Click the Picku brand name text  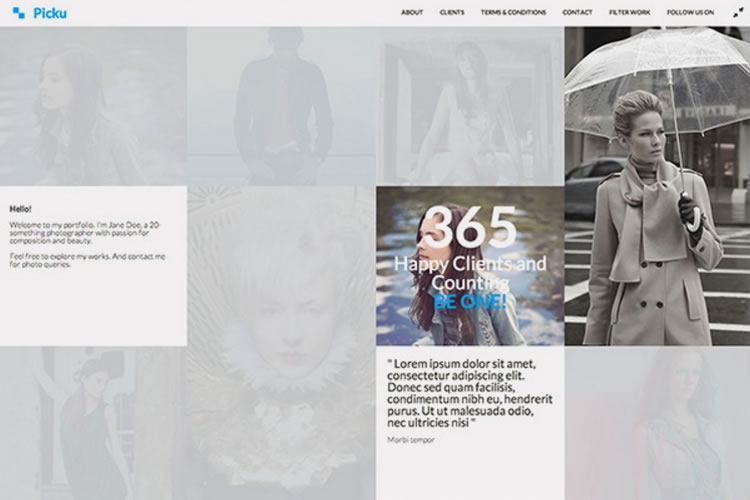[49, 13]
